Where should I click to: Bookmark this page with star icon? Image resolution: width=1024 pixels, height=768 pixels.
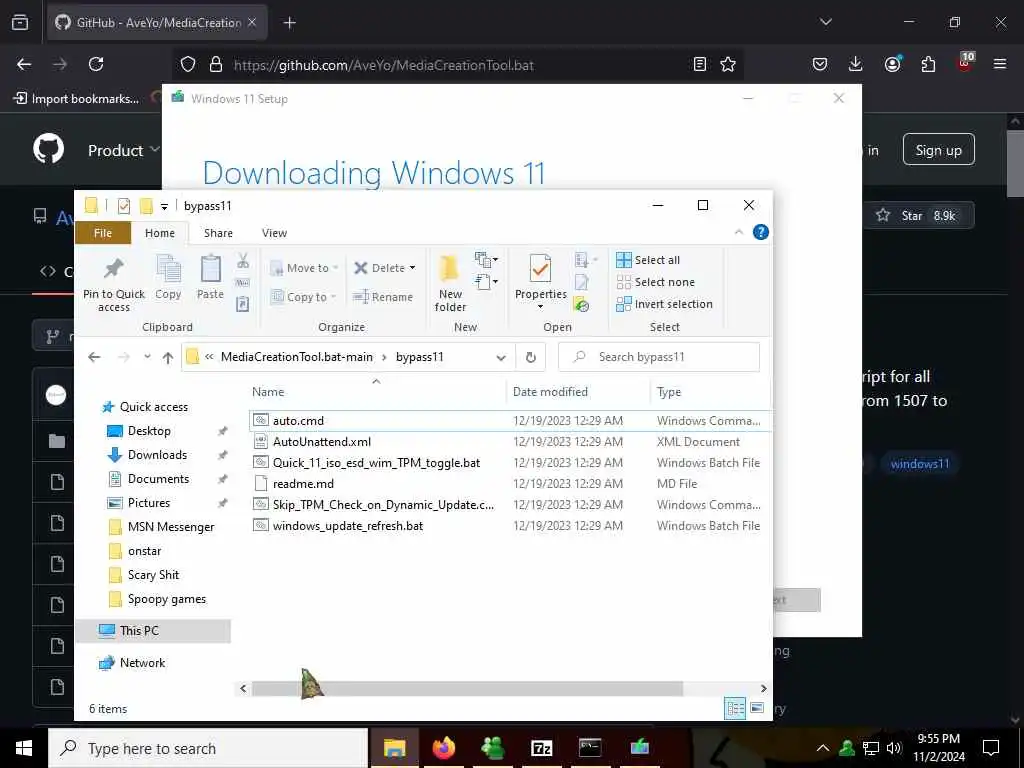tap(728, 64)
